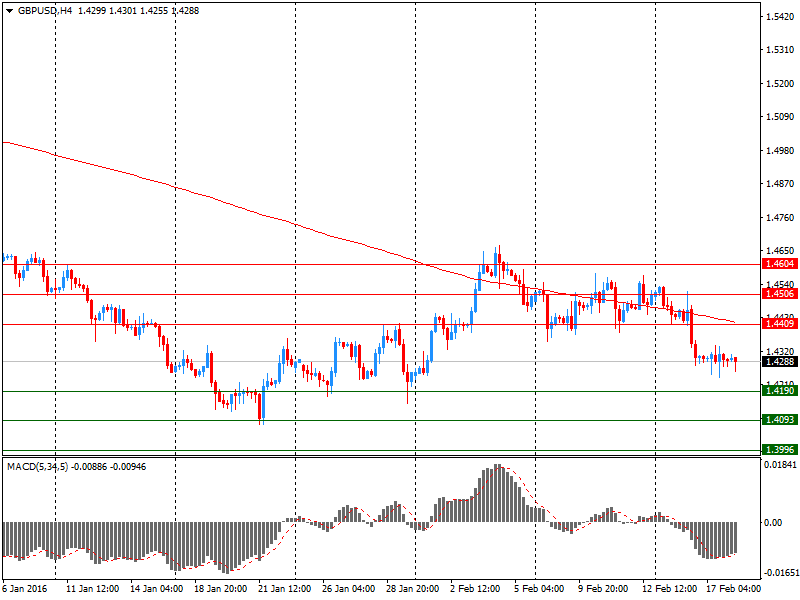This screenshot has height=600, width=800.
Task: Click the 17 Feb 04:00 time label
Action: coord(733,589)
